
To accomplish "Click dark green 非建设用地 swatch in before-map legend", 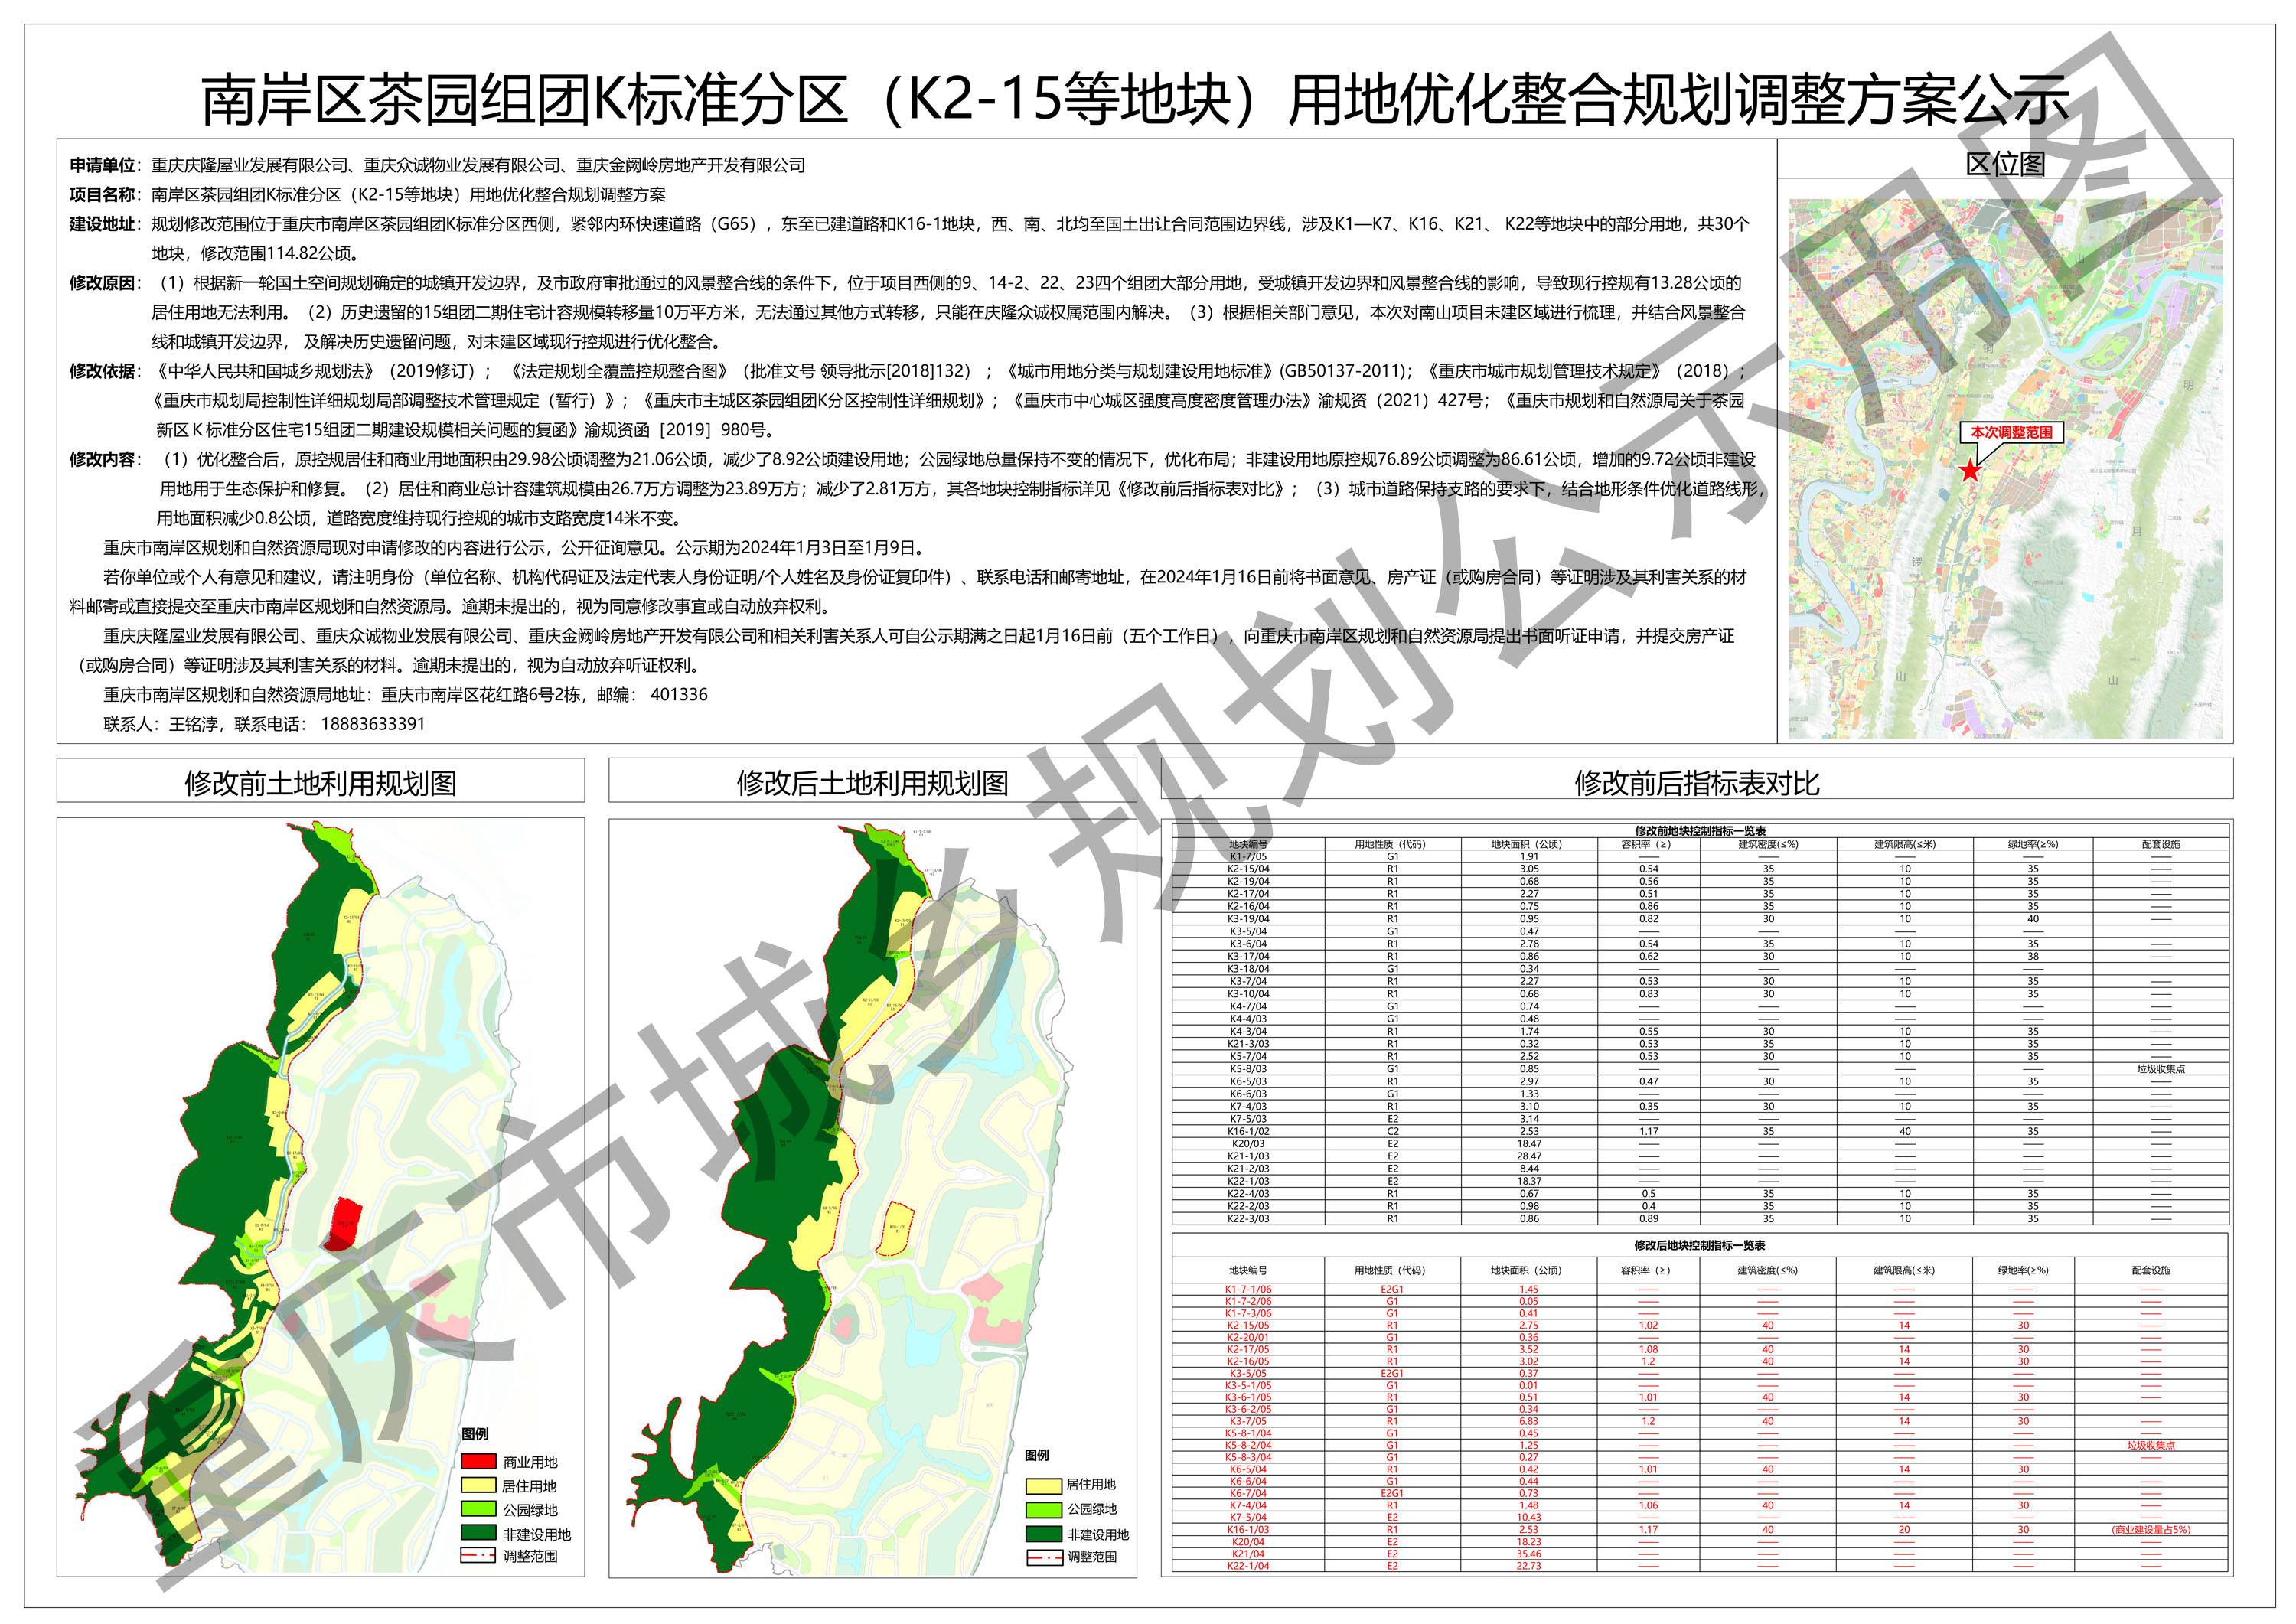I will point(479,1533).
